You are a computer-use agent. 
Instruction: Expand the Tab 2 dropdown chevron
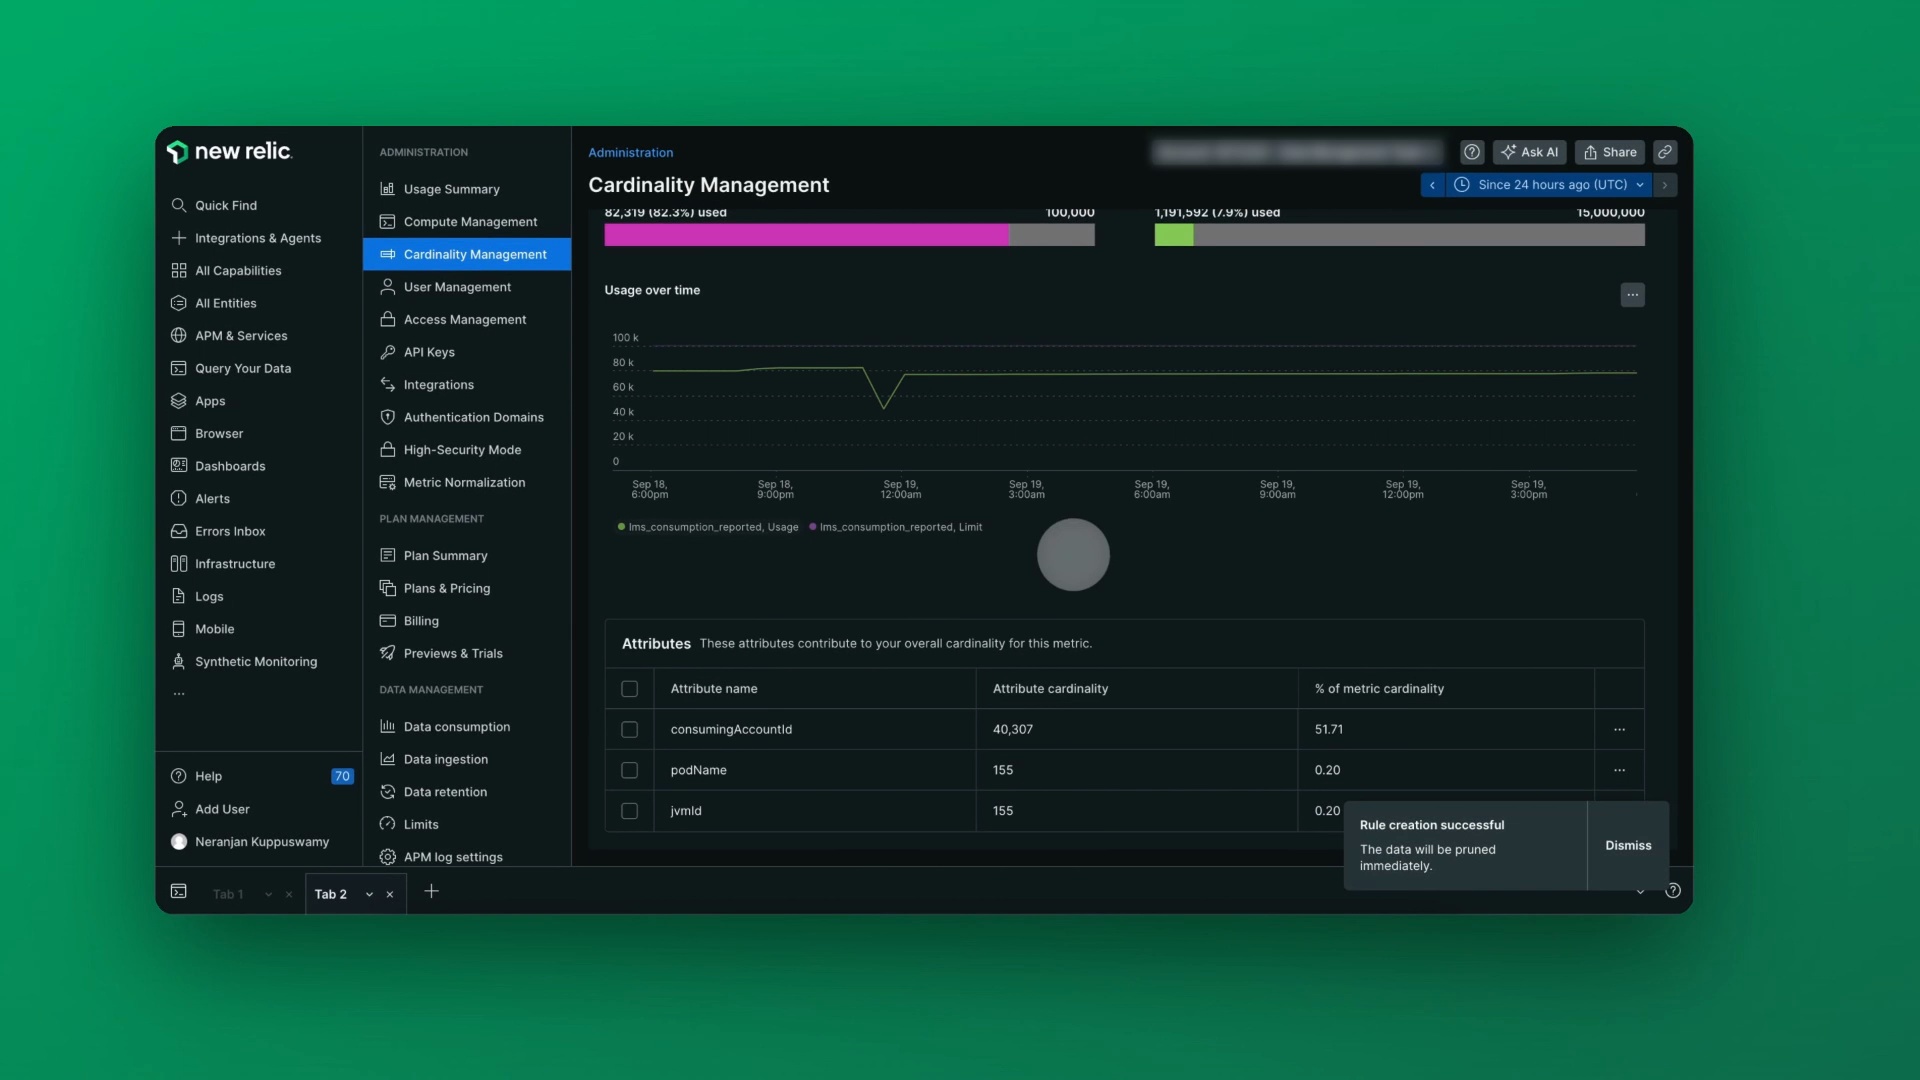point(369,894)
